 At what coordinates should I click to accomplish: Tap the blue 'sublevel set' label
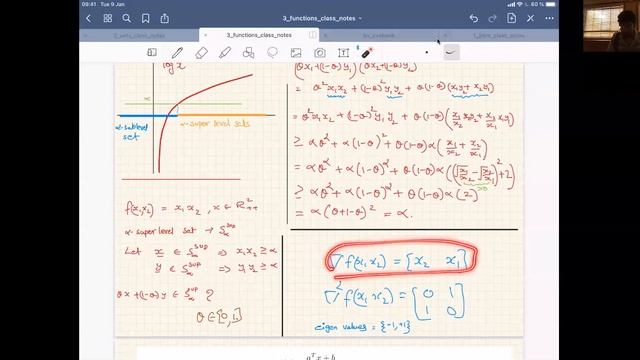pos(132,132)
